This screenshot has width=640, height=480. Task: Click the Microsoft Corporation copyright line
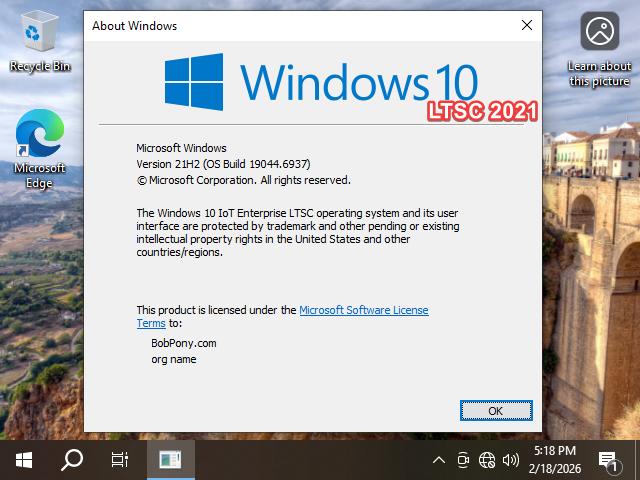point(244,180)
